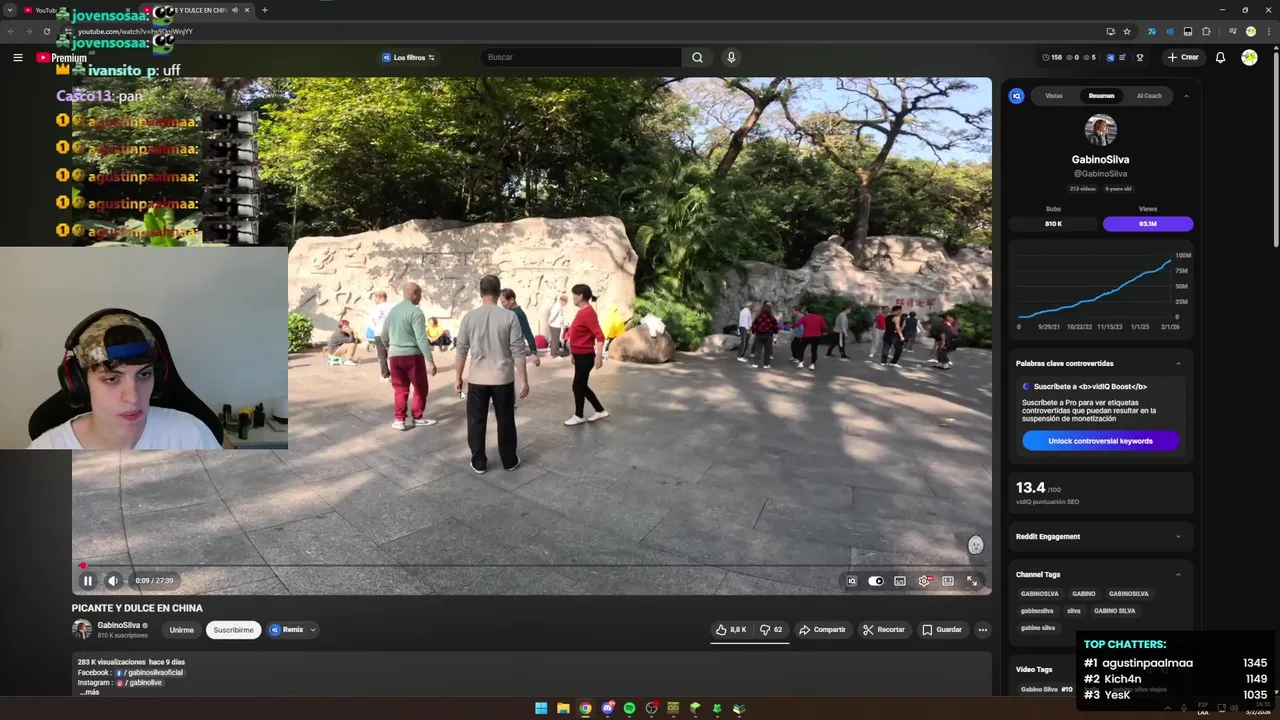1280x720 pixels.
Task: Click the browser address bar URL
Action: [x=135, y=32]
